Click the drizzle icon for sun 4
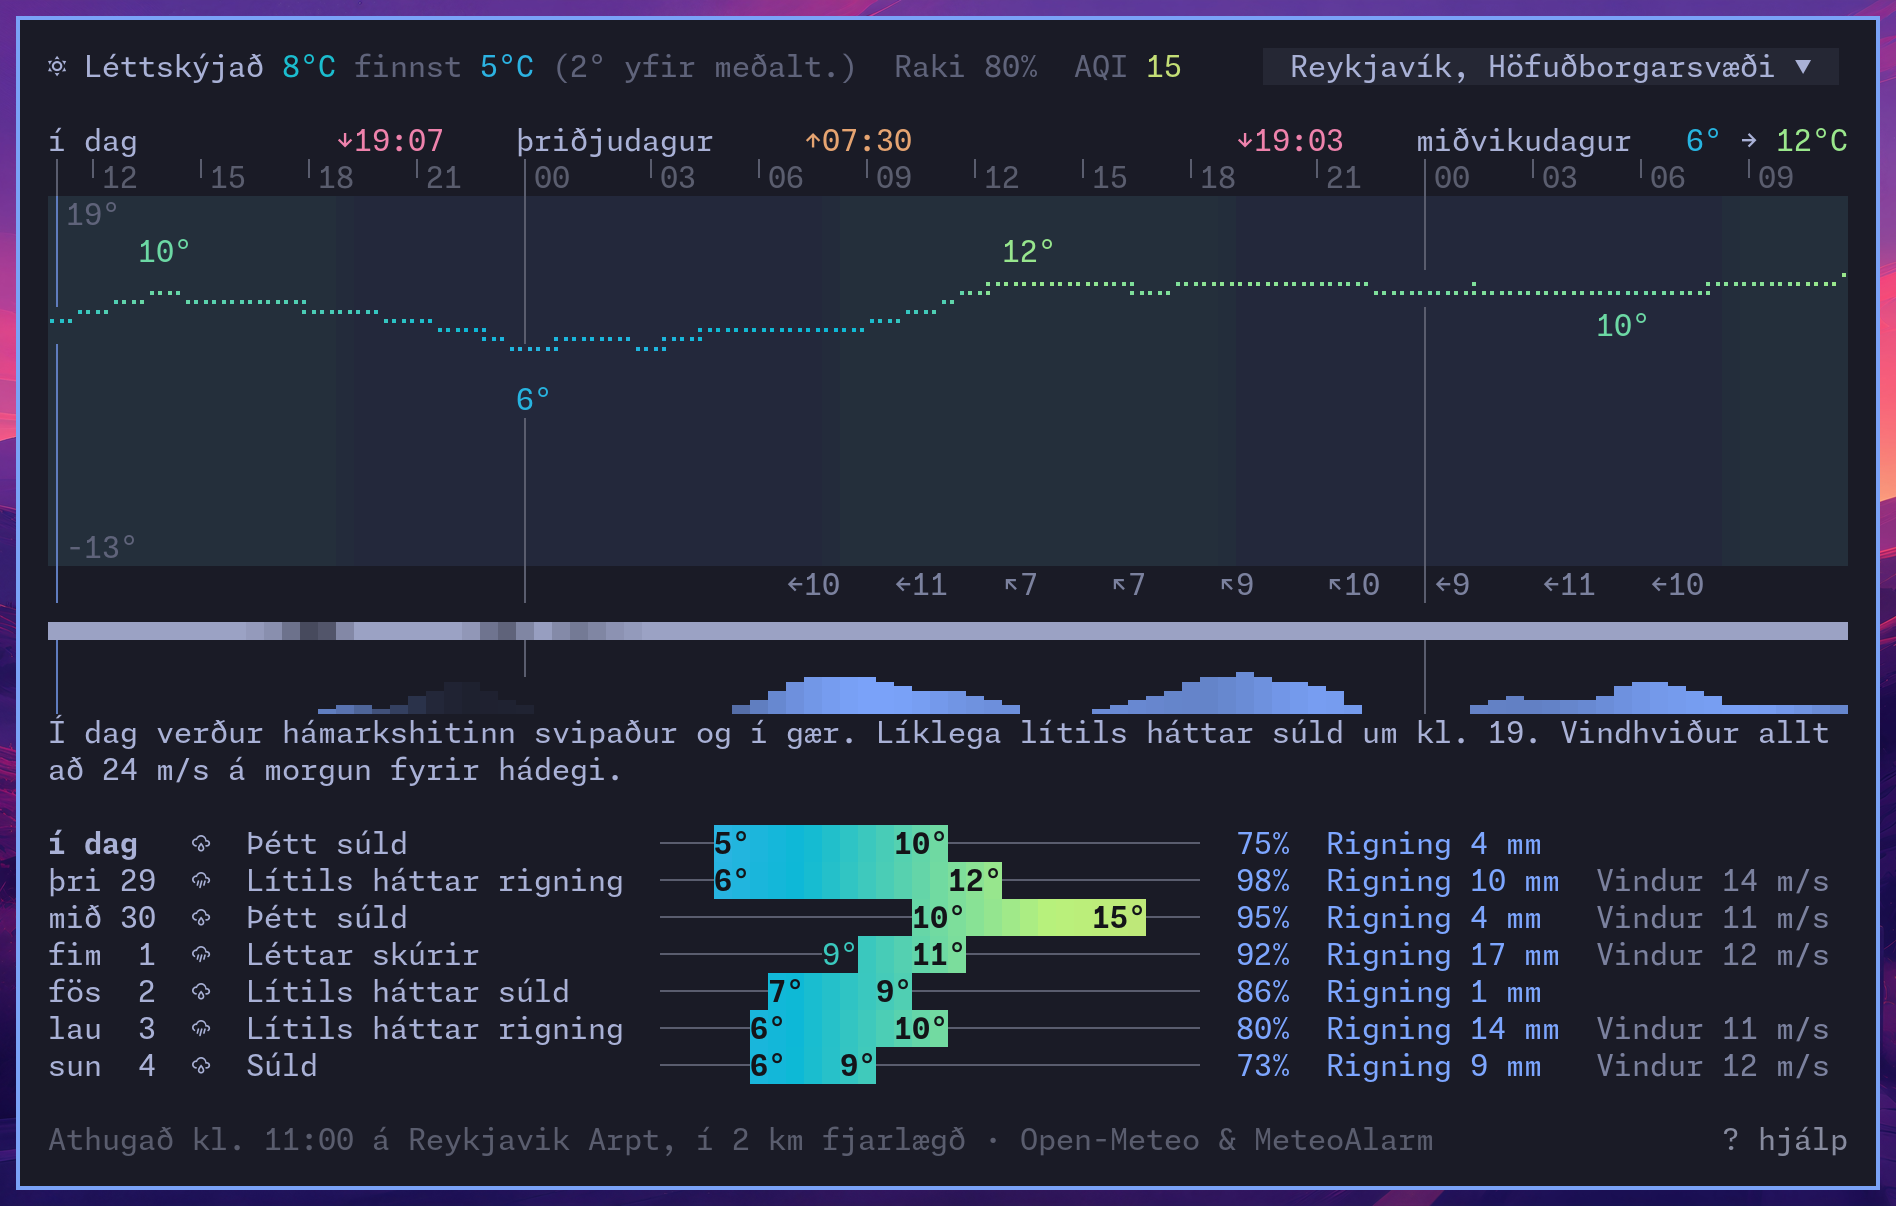The width and height of the screenshot is (1896, 1206). click(x=201, y=1066)
